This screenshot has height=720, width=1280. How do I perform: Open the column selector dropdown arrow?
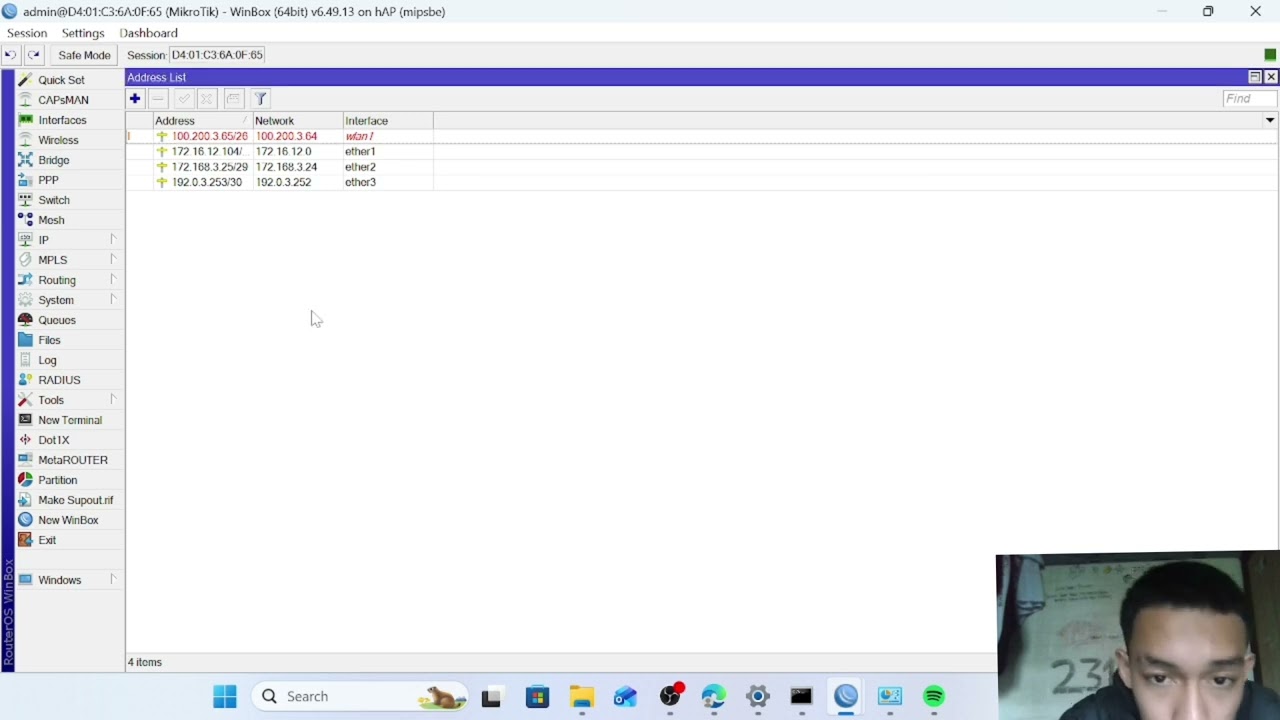click(x=1270, y=120)
